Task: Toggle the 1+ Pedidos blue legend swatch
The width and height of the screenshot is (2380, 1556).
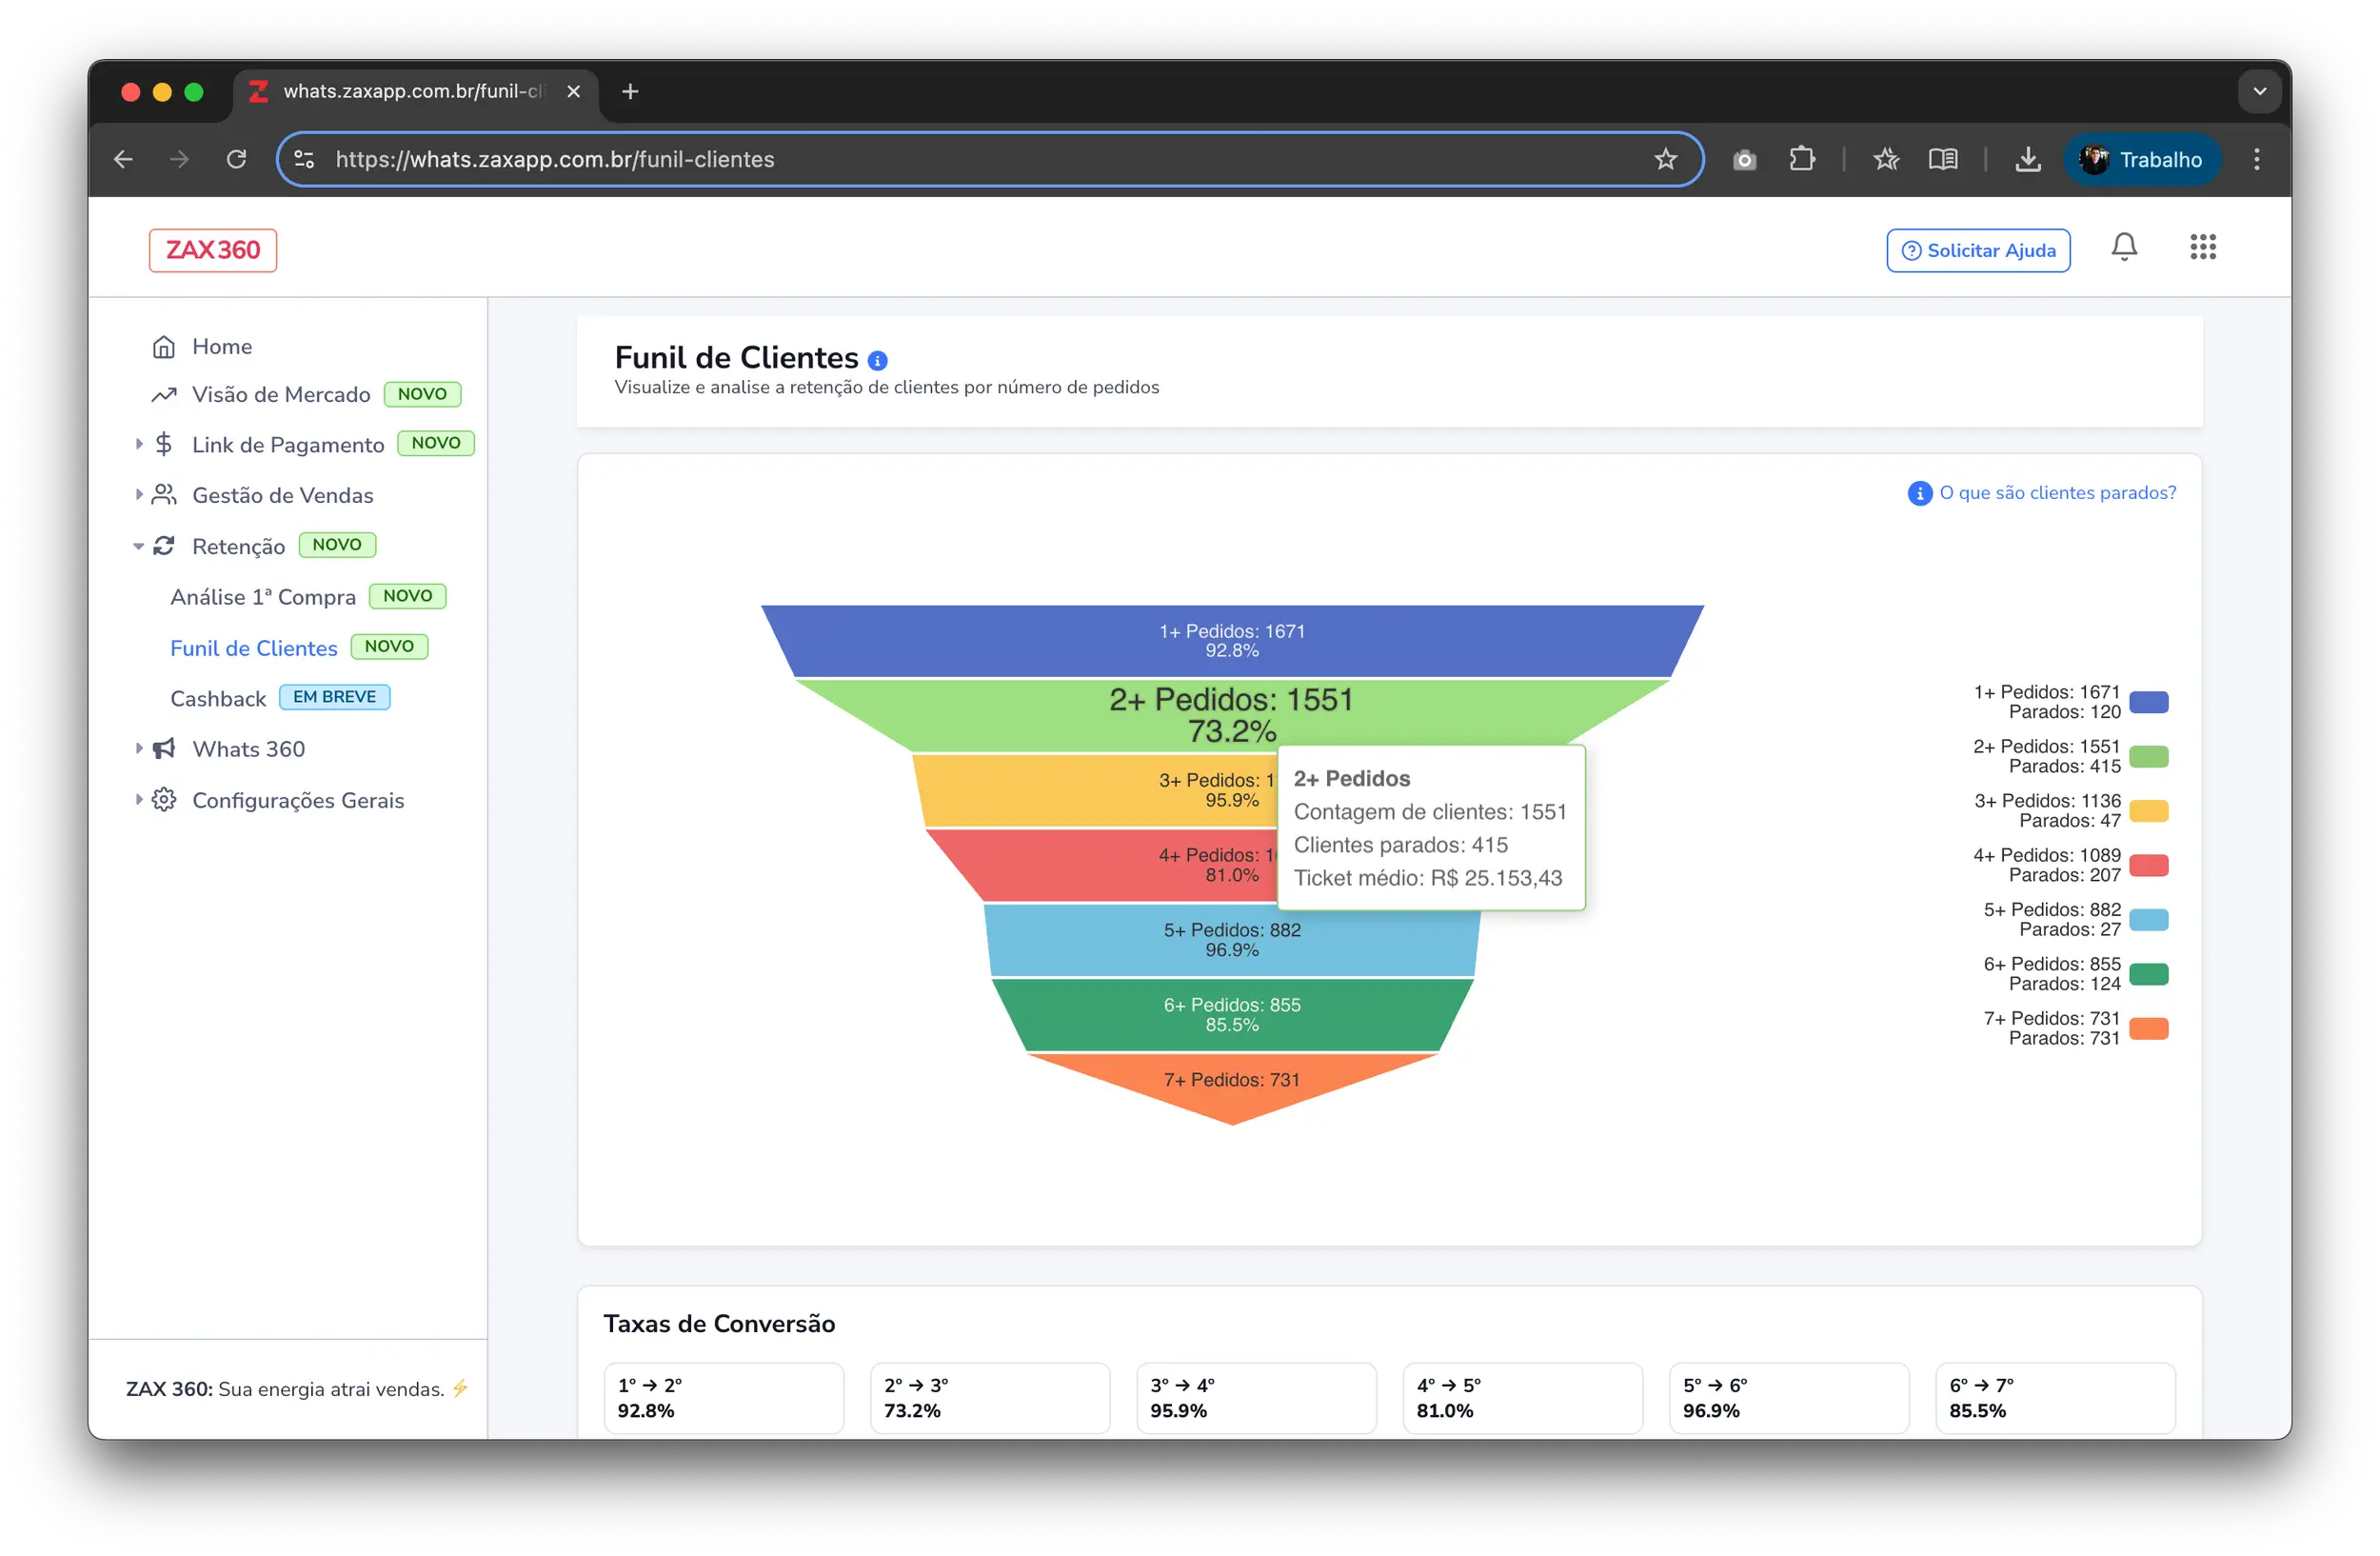Action: (2148, 702)
